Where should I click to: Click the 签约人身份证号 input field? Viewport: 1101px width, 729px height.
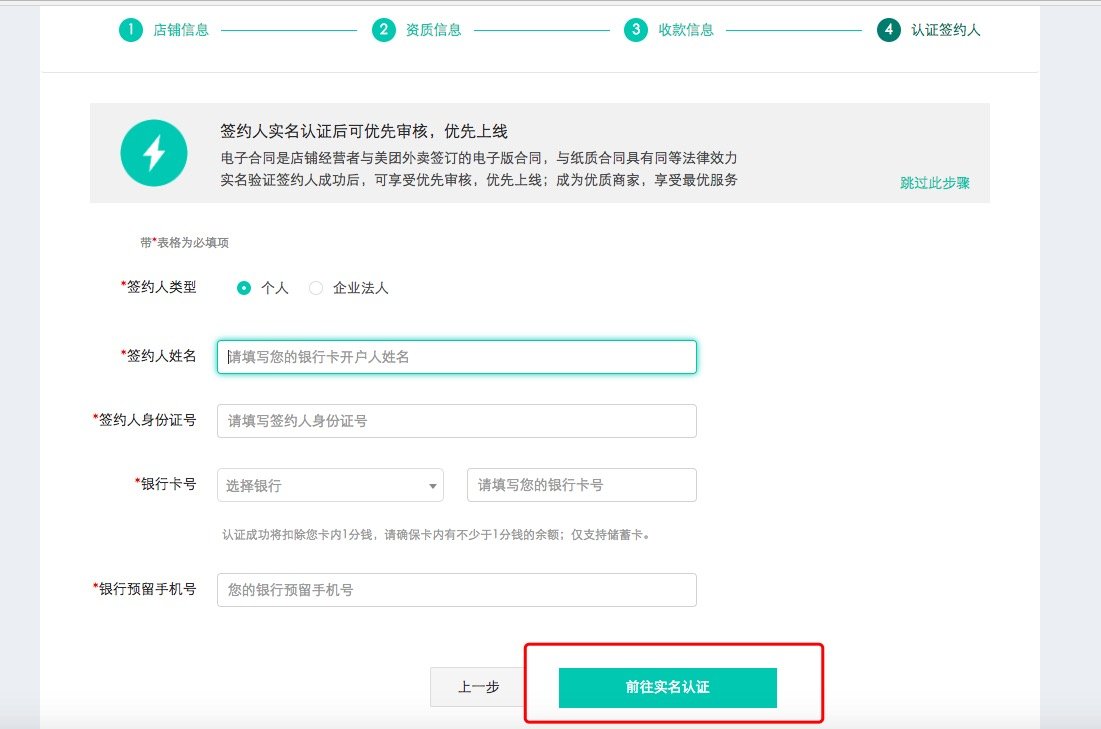(x=455, y=420)
